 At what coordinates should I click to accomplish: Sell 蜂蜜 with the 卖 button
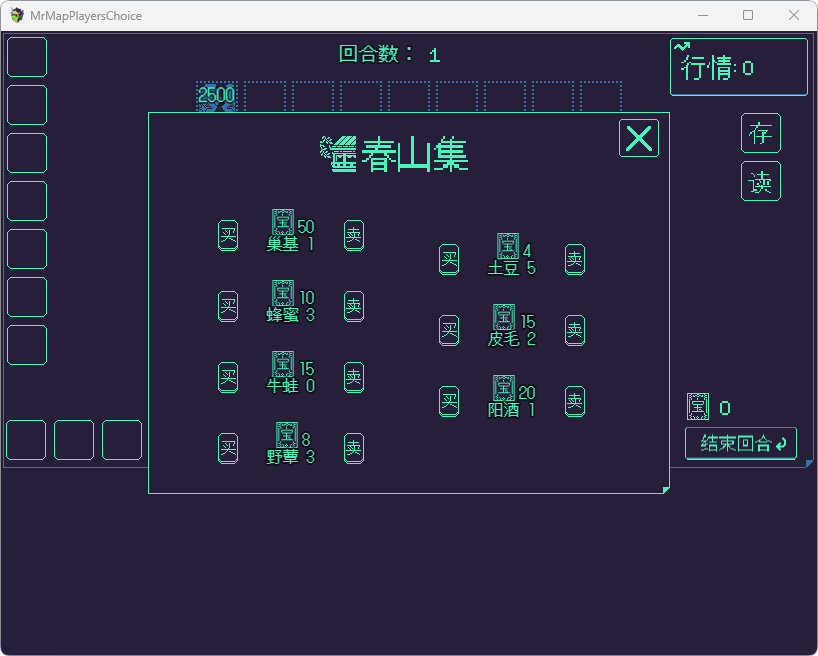(x=354, y=306)
